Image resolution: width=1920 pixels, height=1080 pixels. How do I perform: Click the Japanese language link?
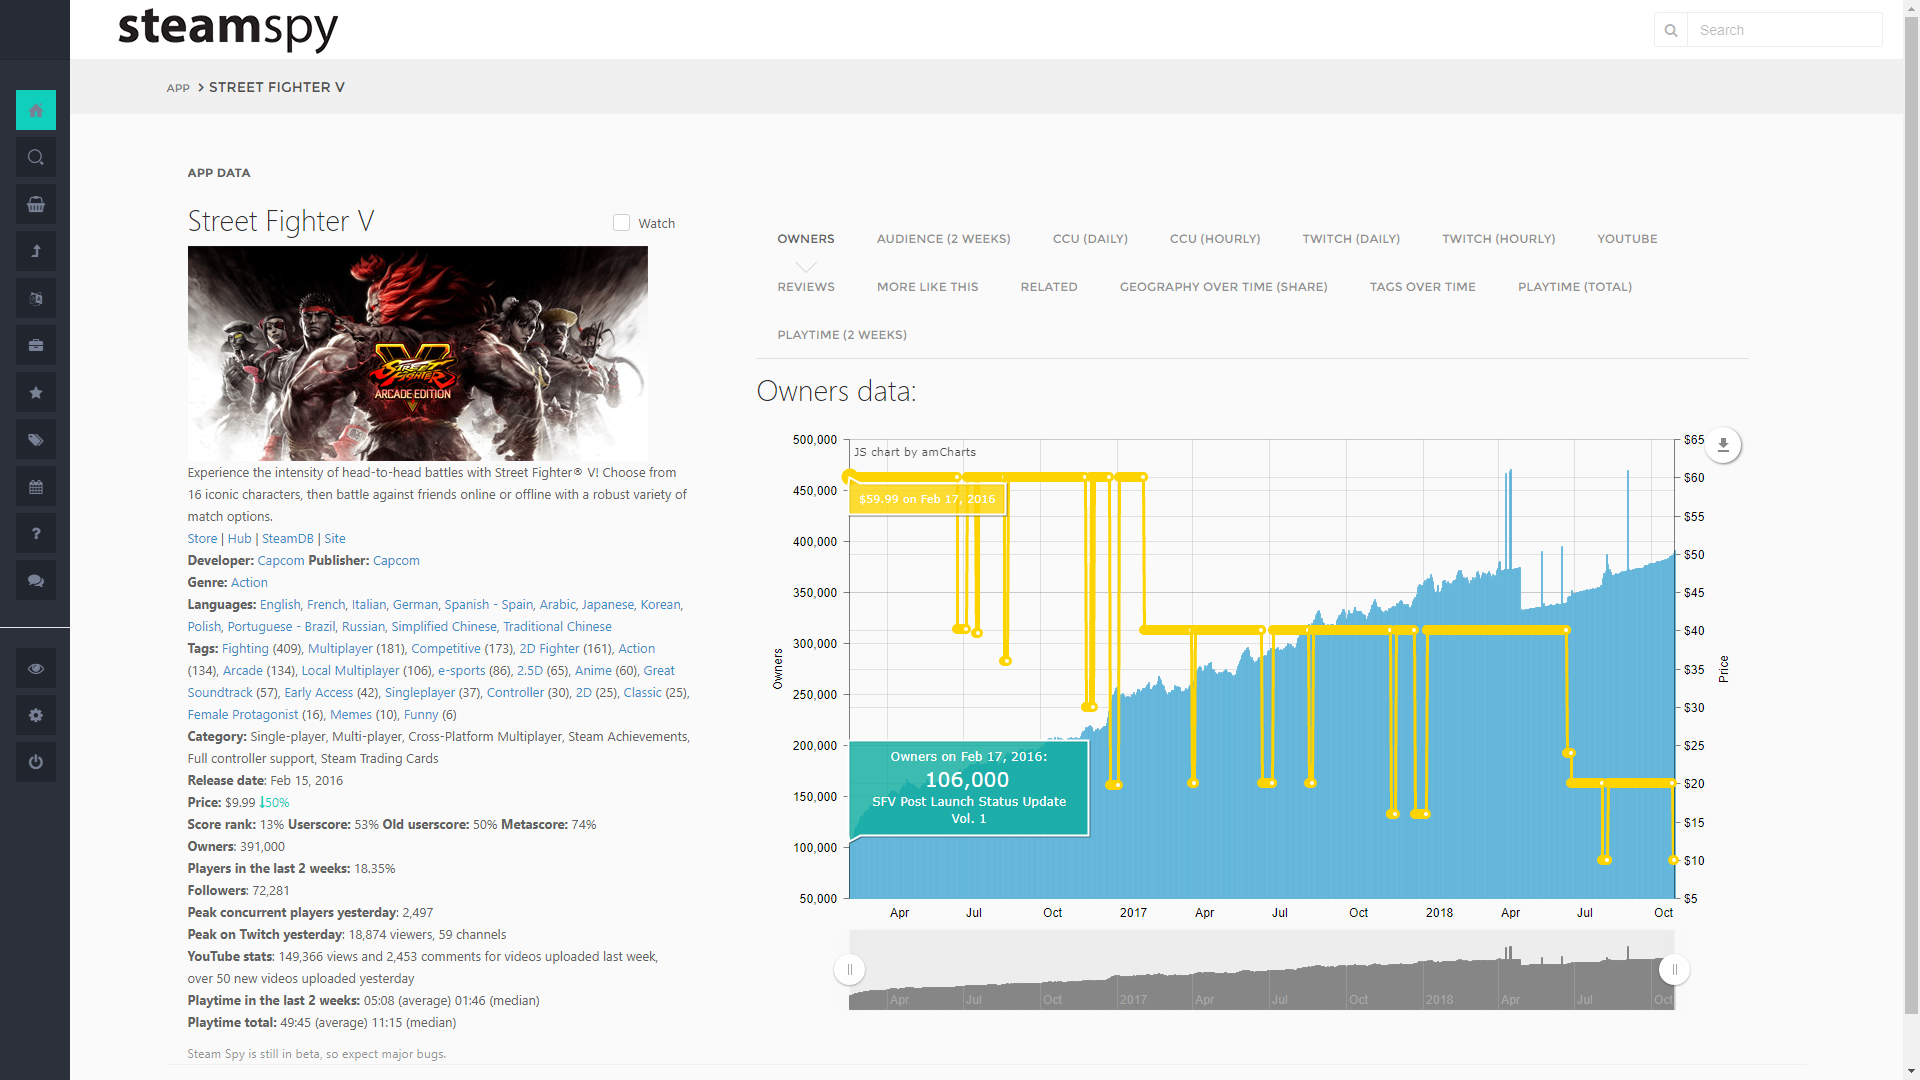pos(608,605)
